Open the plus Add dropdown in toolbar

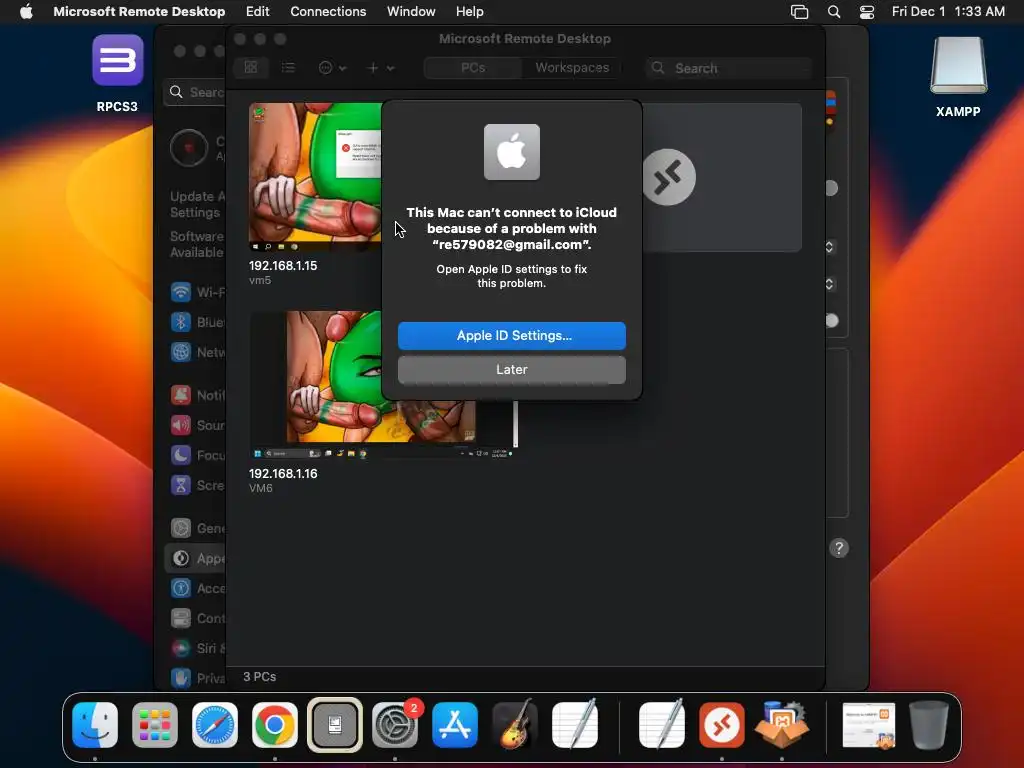(380, 68)
